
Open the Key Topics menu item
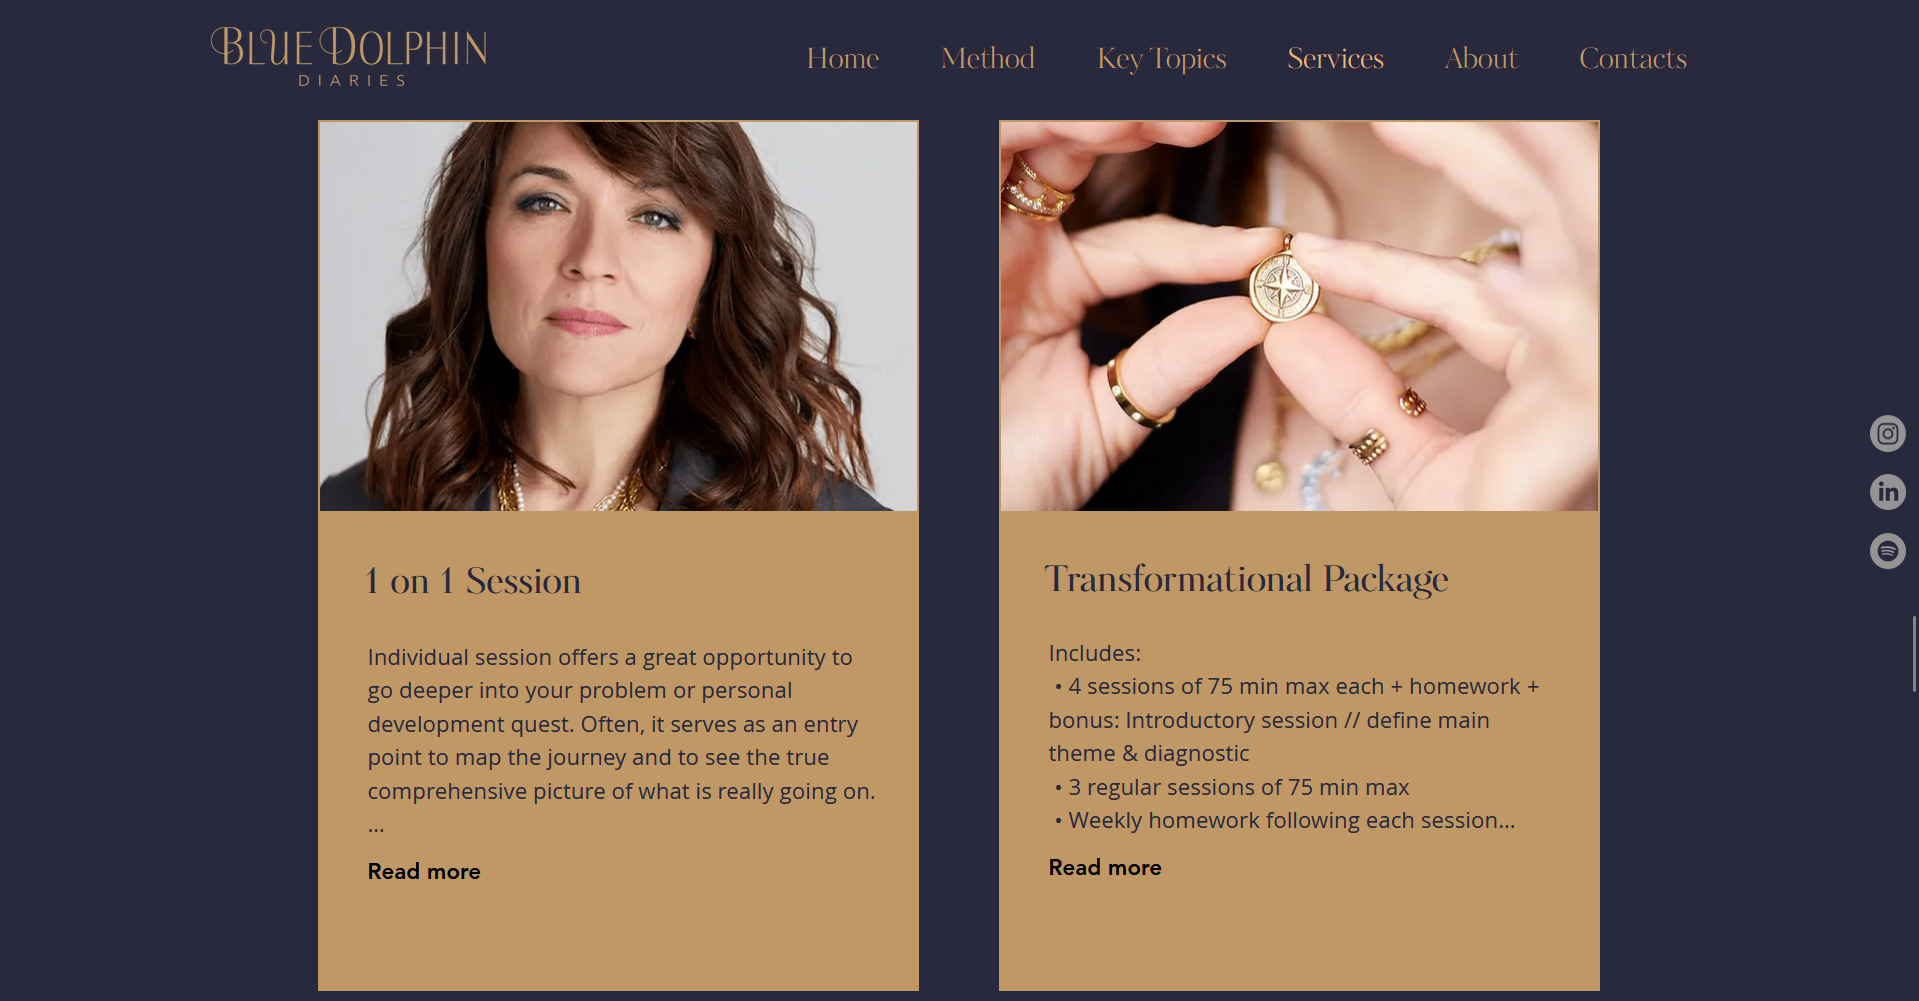point(1162,60)
